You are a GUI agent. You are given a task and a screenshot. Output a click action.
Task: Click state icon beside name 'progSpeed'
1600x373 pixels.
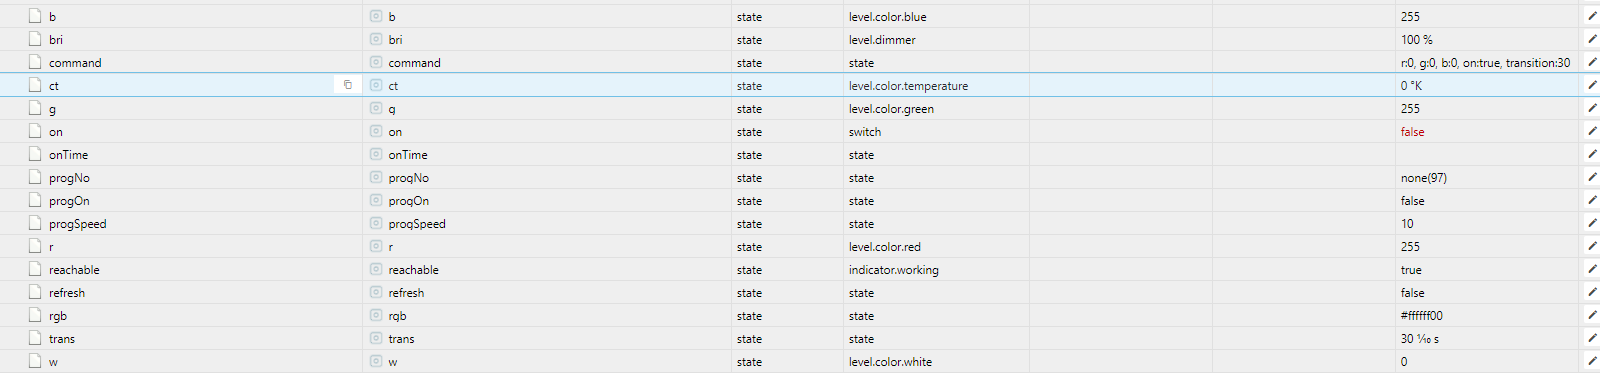click(376, 223)
